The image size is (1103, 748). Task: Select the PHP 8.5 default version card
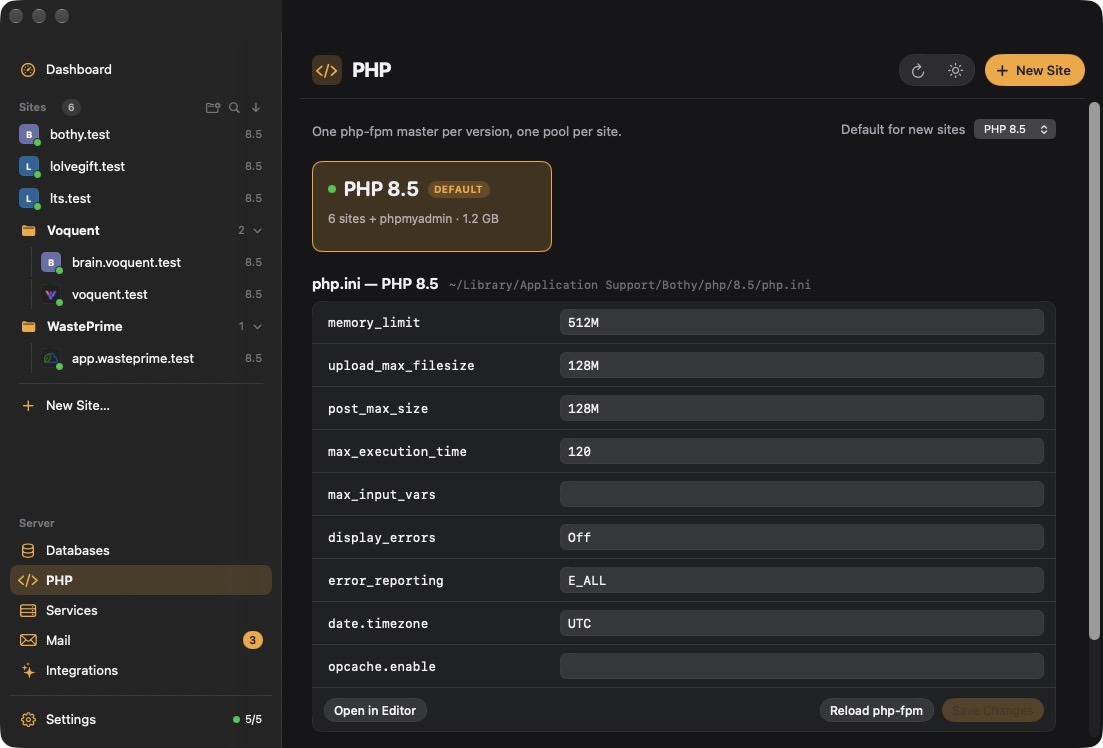[x=432, y=206]
